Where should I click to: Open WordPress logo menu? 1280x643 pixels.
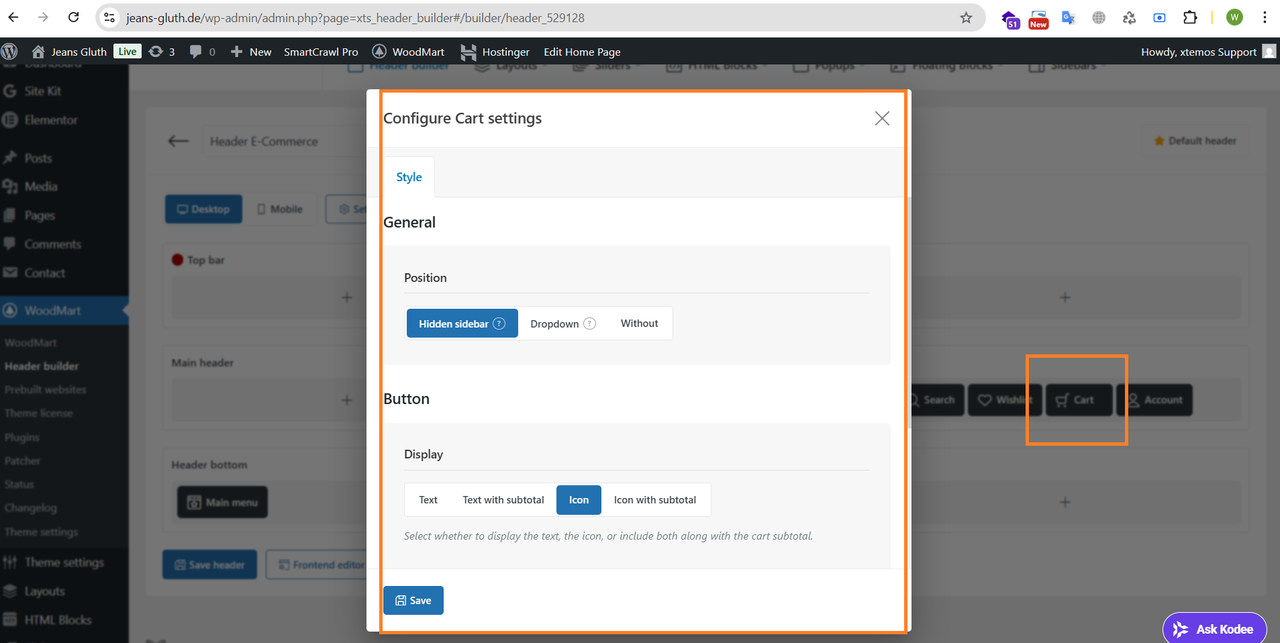pyautogui.click(x=10, y=52)
